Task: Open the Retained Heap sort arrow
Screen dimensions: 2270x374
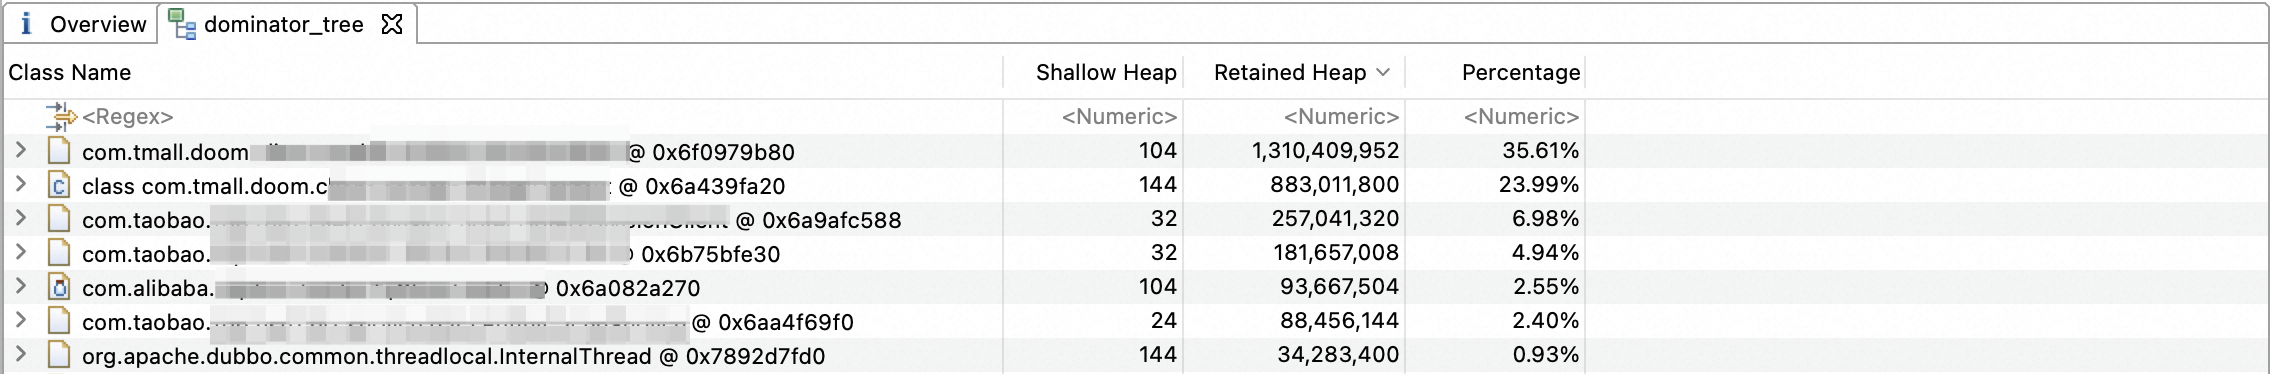Action: tap(1383, 72)
